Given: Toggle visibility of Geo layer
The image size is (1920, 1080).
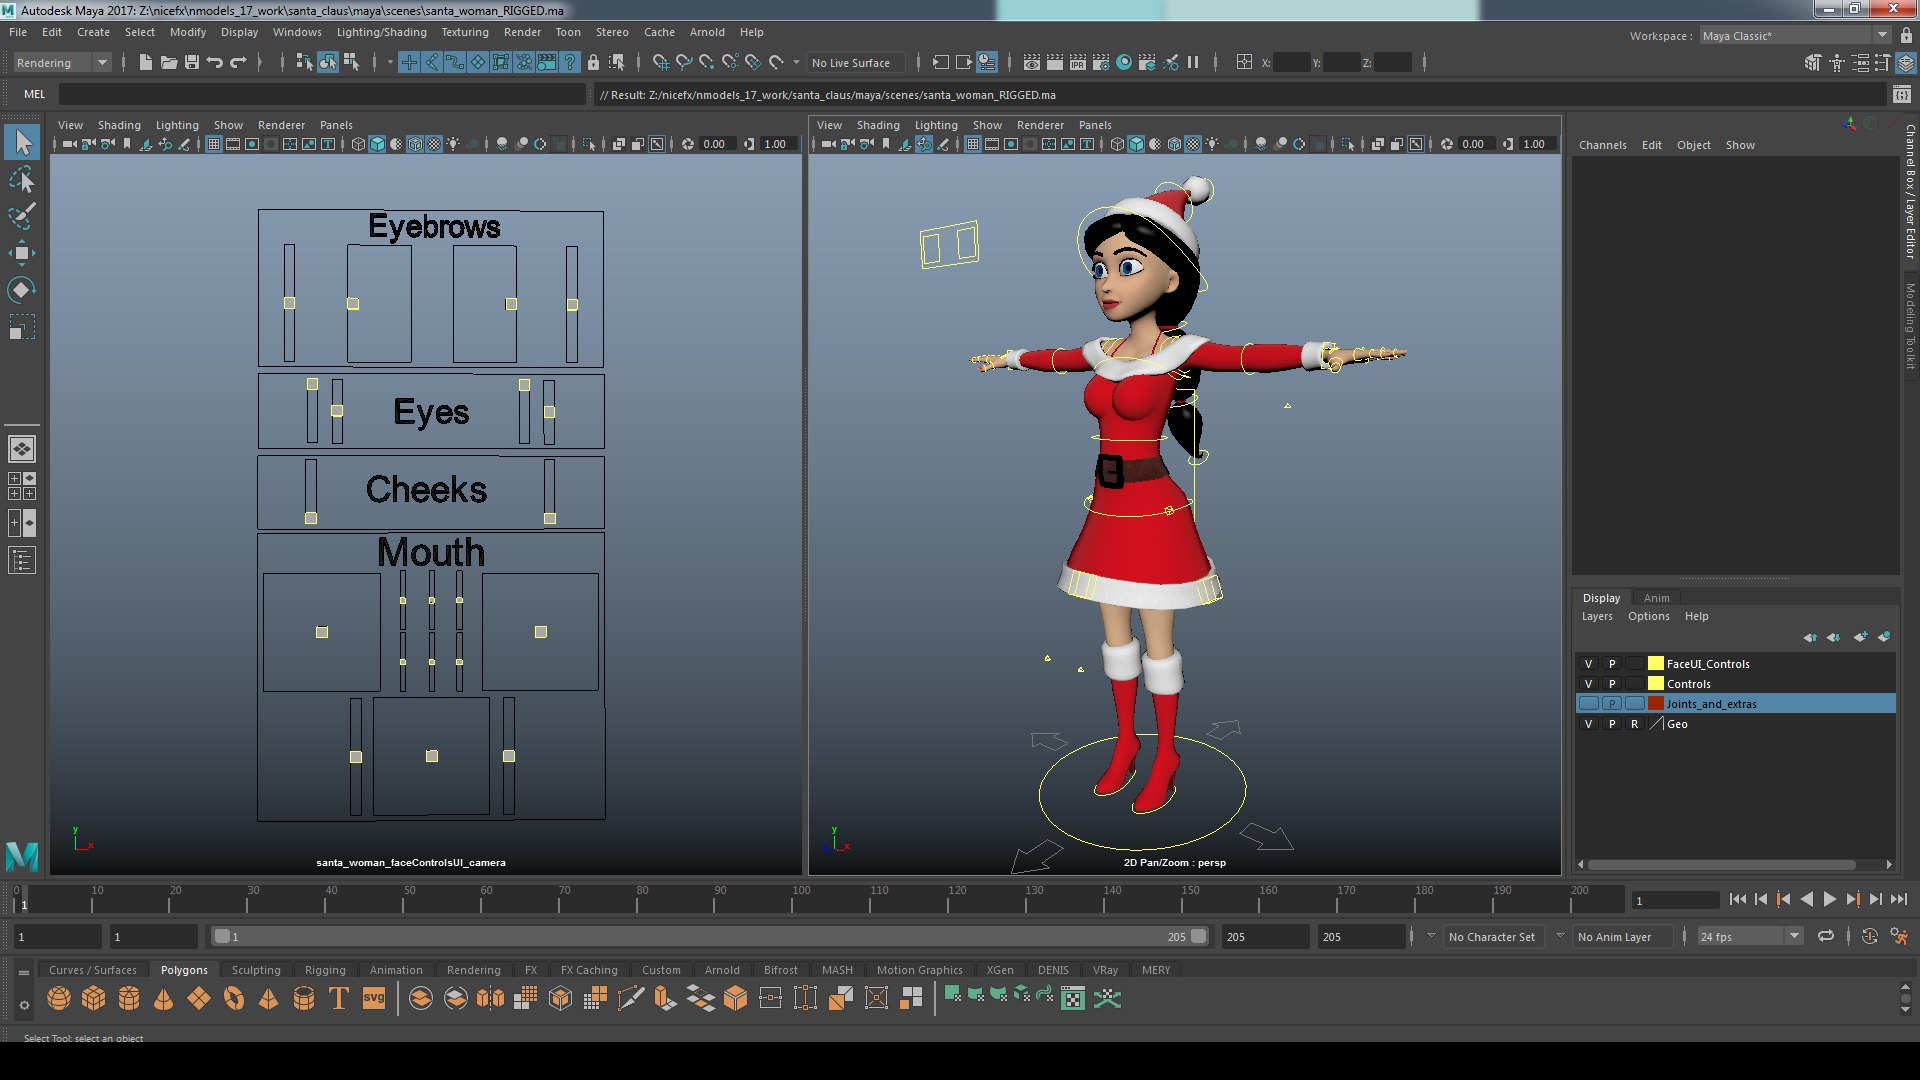Looking at the screenshot, I should coord(1588,724).
